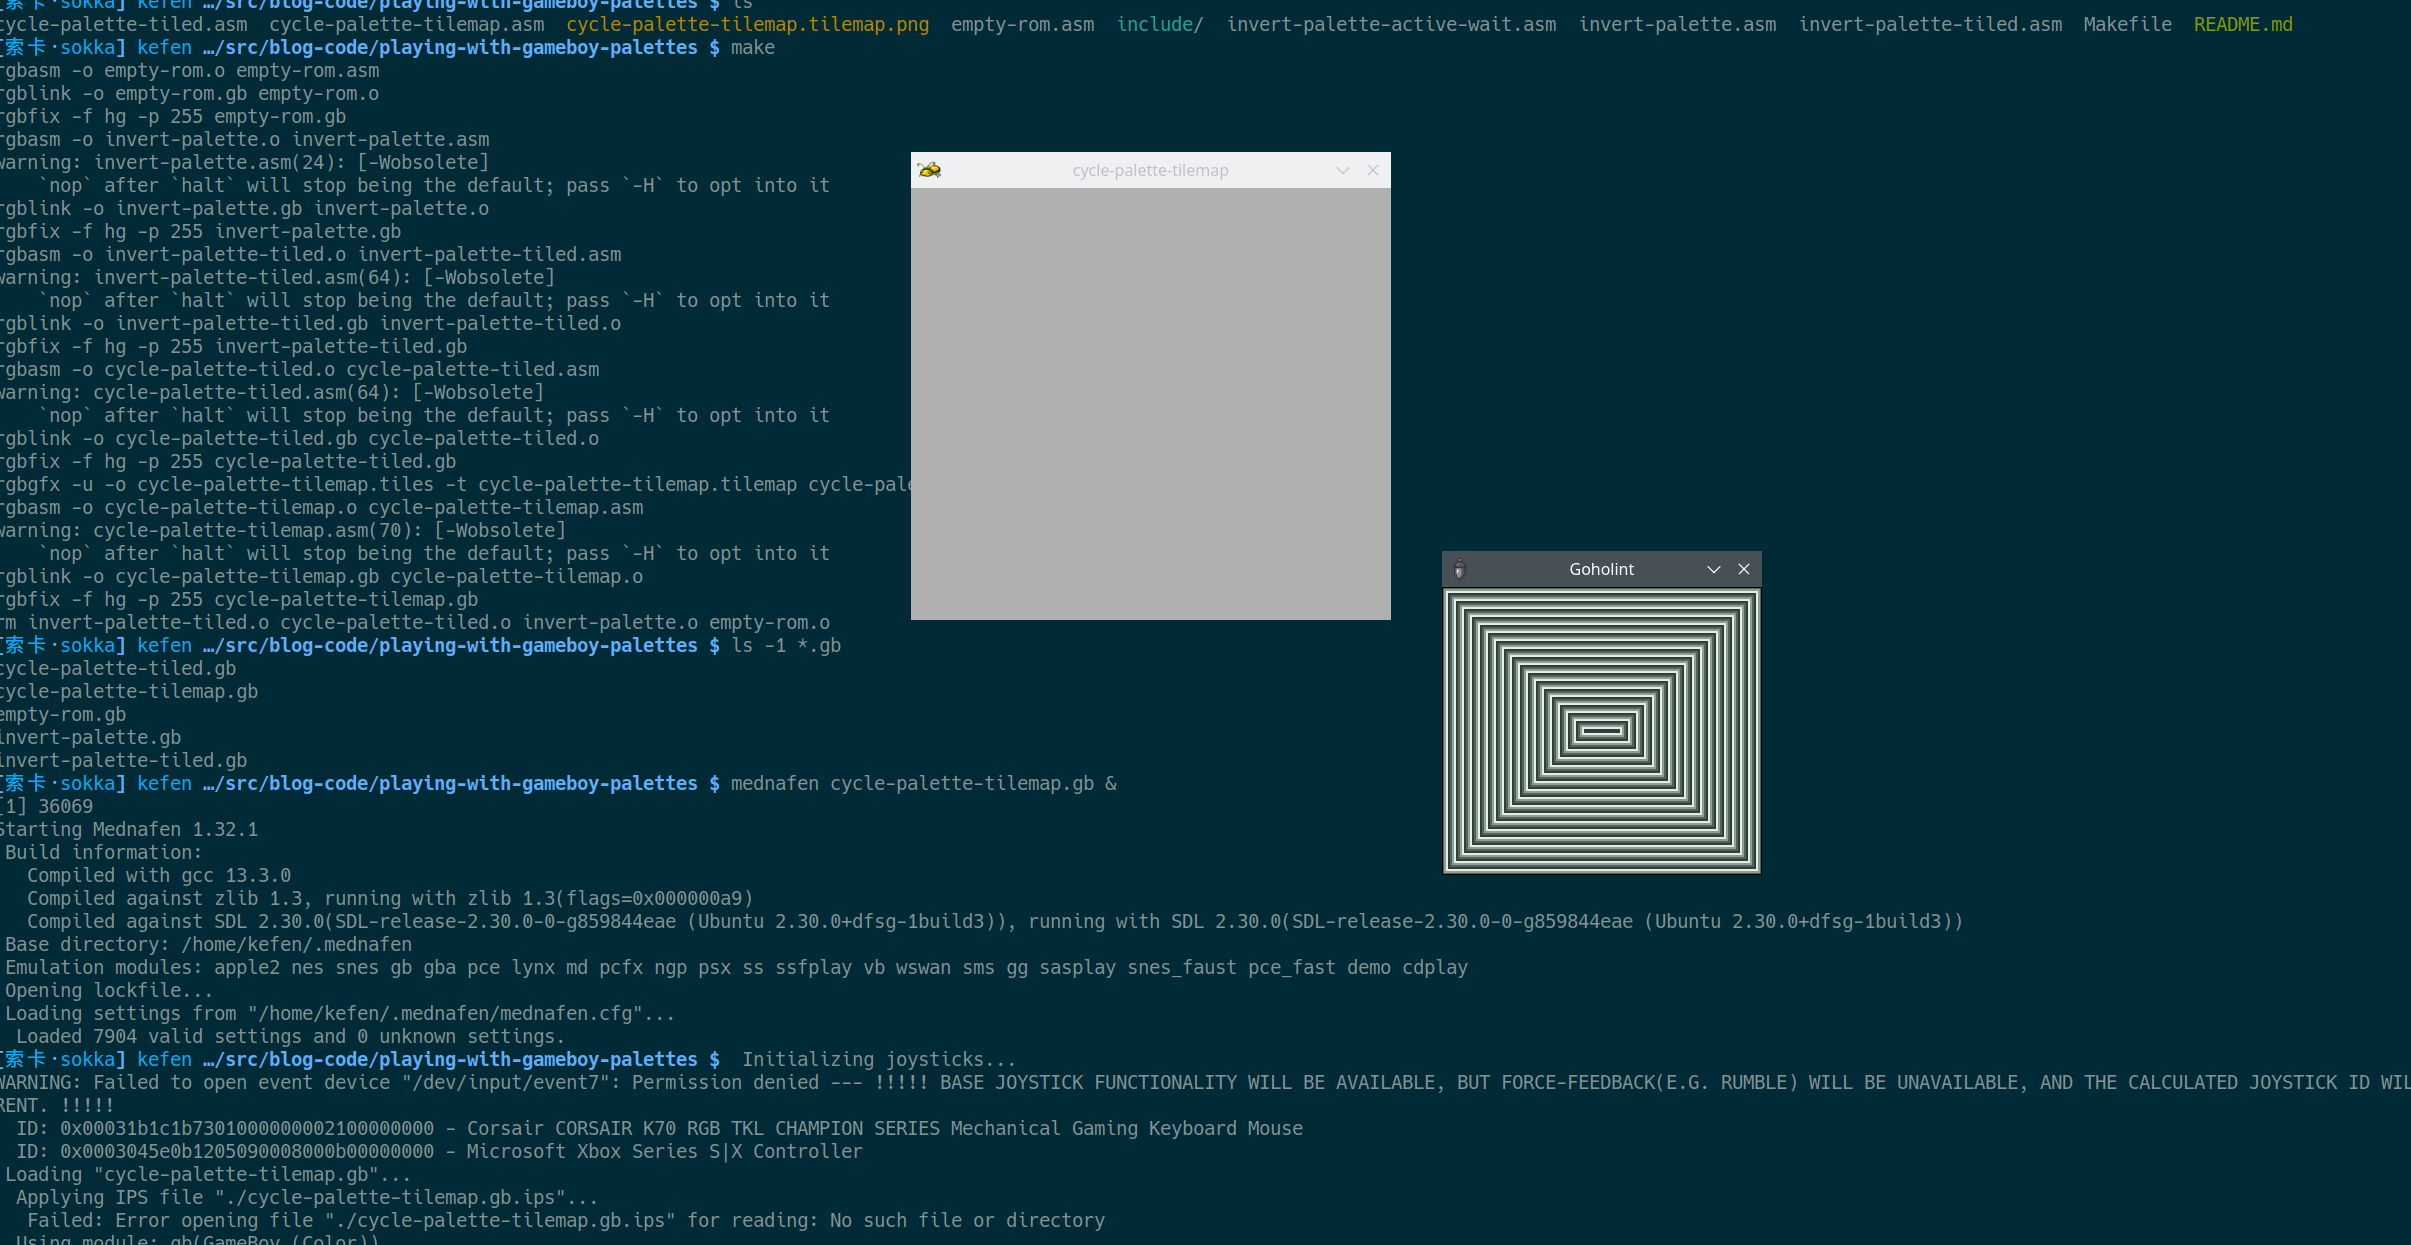Click 'warning: invert-palette-tiled.asm(64)' line
This screenshot has width=2411, height=1245.
278,277
